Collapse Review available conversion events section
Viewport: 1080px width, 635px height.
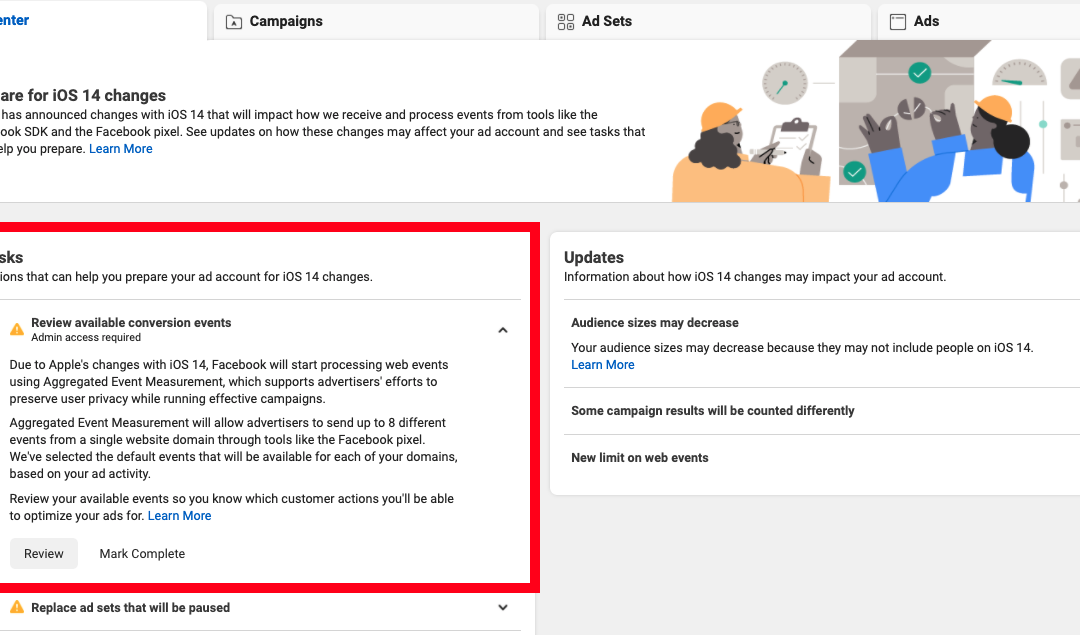pos(503,331)
